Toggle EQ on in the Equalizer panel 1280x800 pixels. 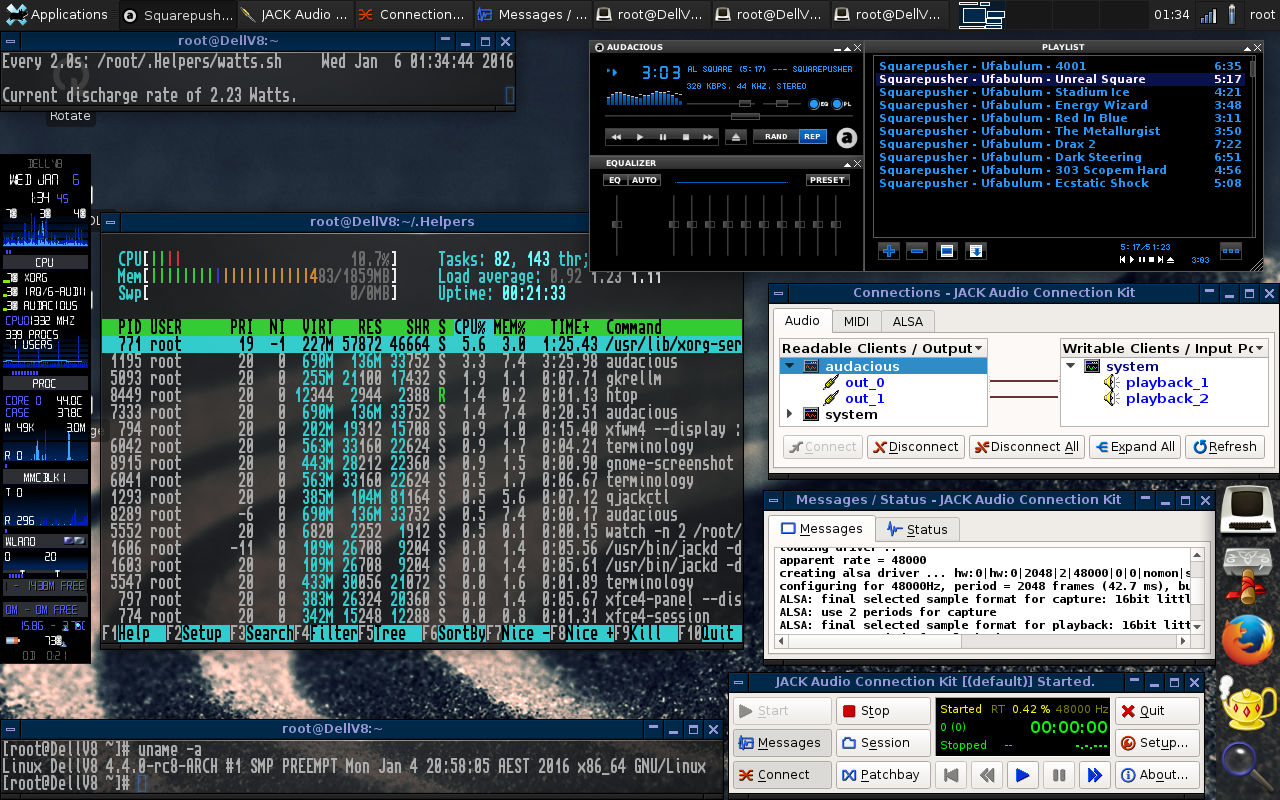click(615, 180)
